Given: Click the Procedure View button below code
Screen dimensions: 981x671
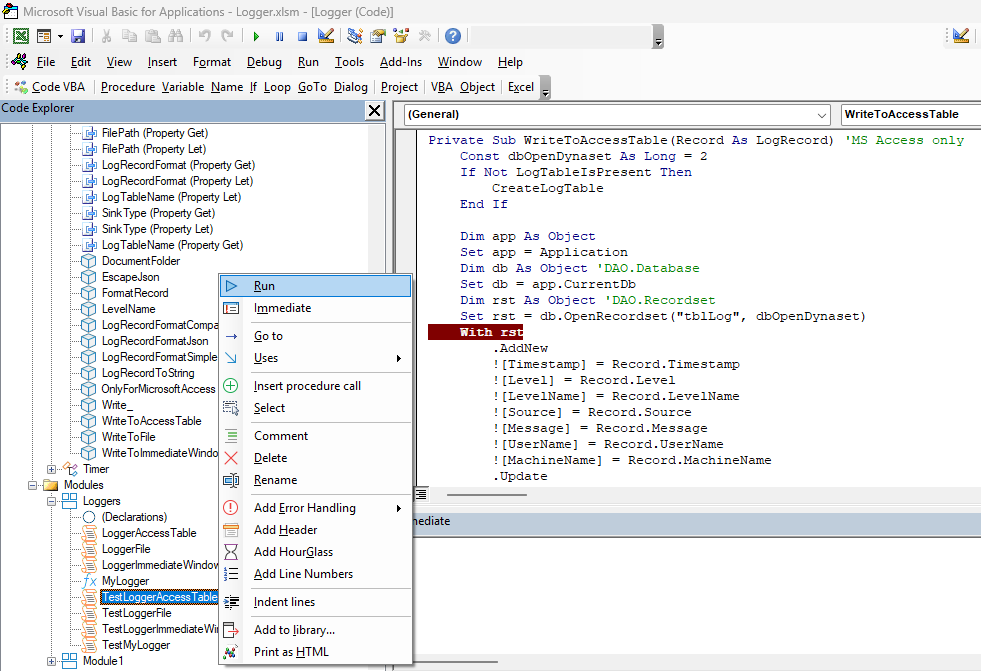Looking at the screenshot, I should coord(422,495).
